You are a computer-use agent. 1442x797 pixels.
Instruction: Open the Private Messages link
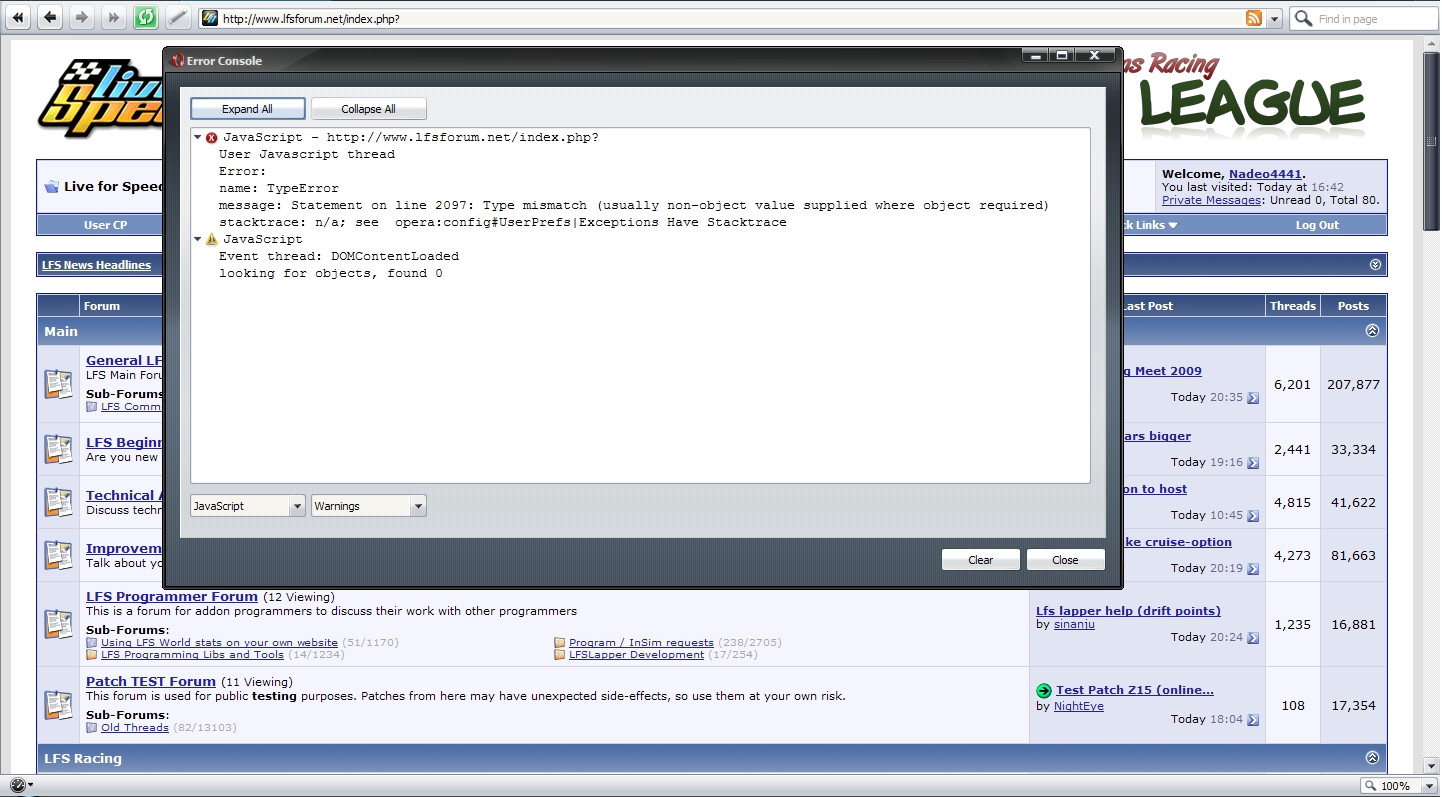(x=1211, y=200)
